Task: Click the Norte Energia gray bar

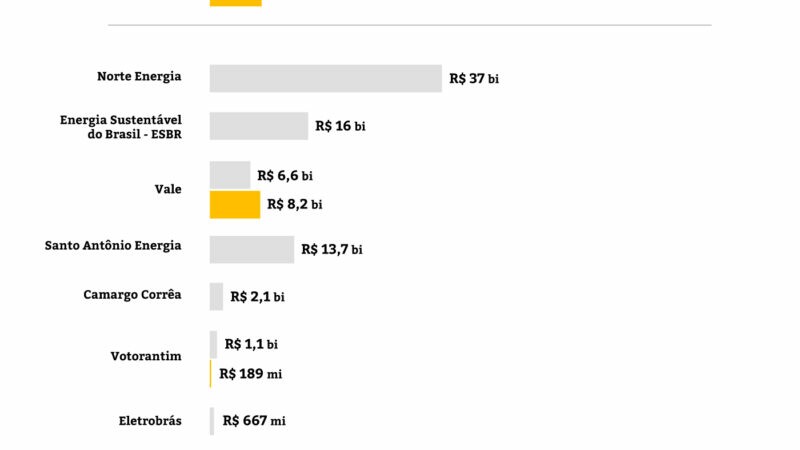Action: coord(325,78)
